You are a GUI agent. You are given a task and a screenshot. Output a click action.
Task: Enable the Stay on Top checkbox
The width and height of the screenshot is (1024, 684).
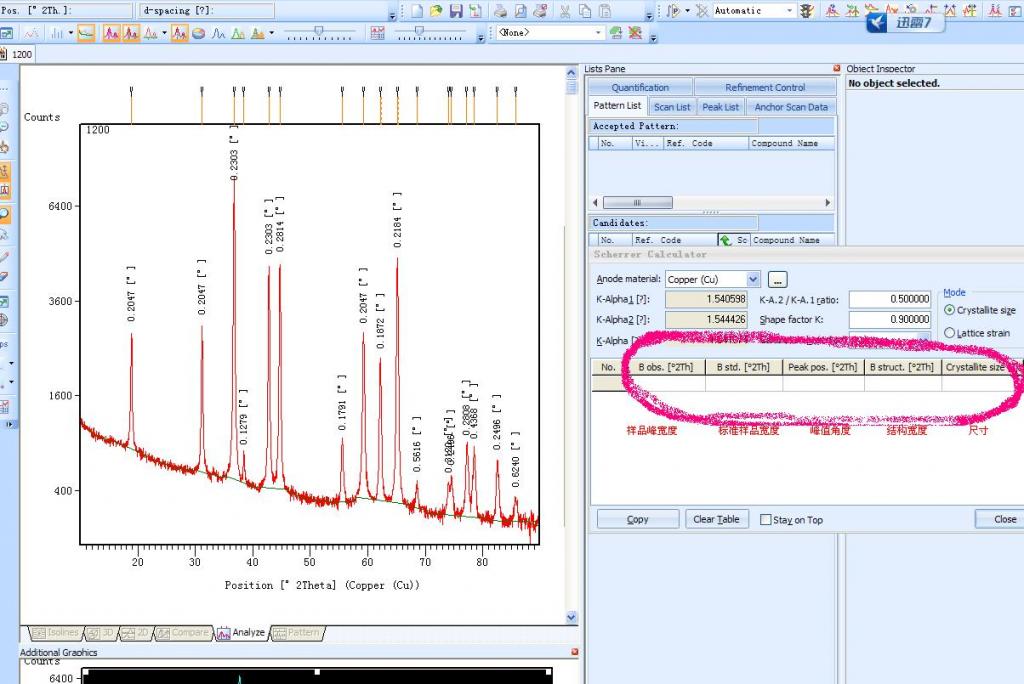click(x=766, y=520)
